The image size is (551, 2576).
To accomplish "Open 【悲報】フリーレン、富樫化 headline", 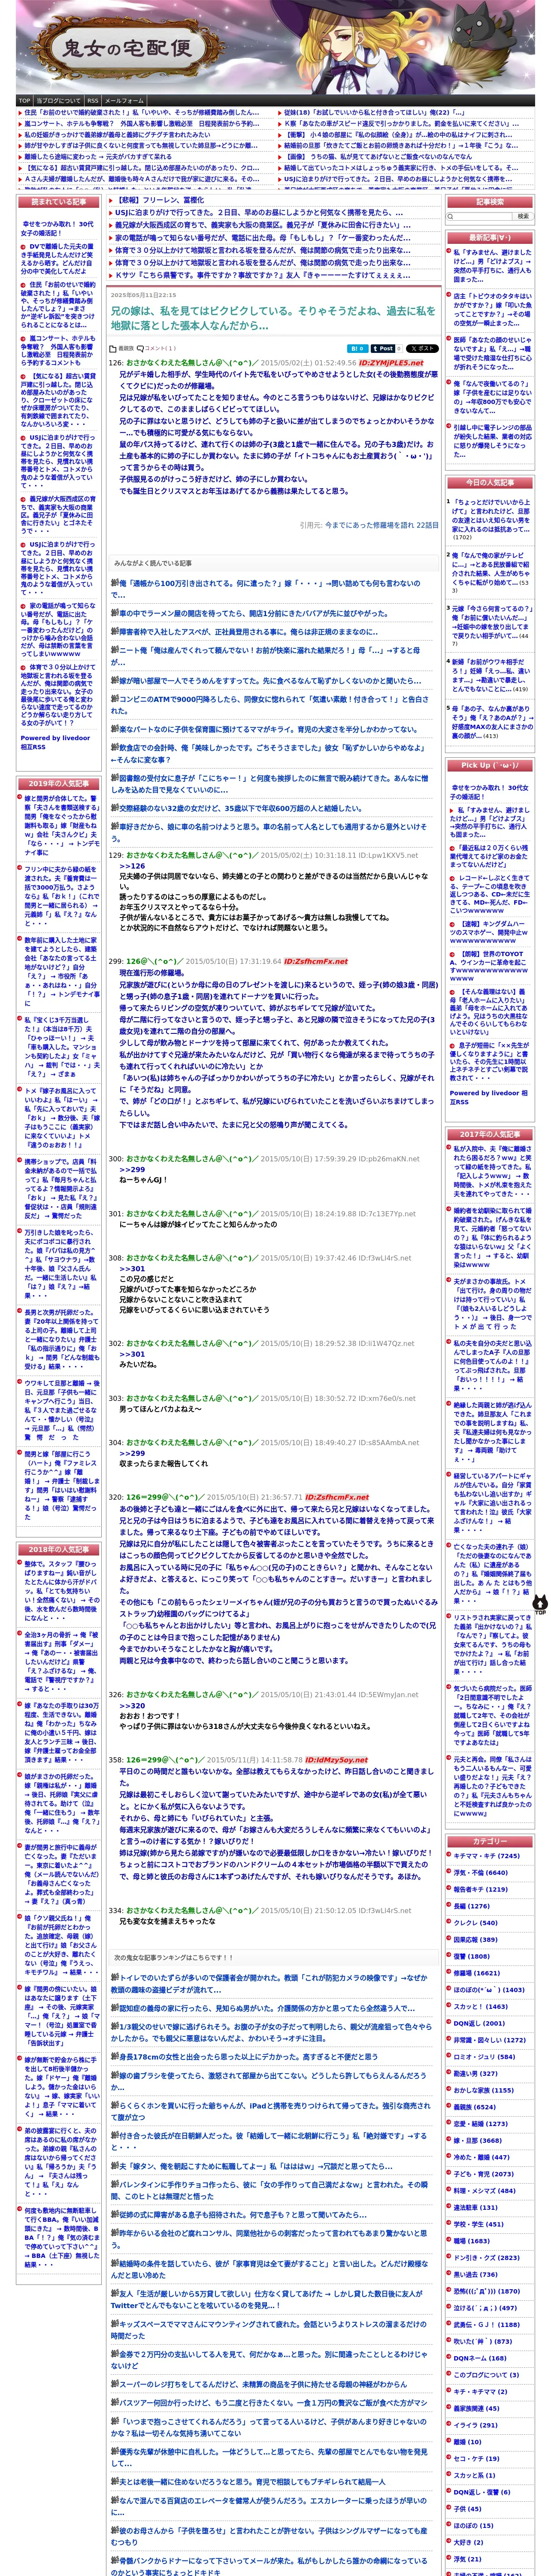I will [159, 199].
